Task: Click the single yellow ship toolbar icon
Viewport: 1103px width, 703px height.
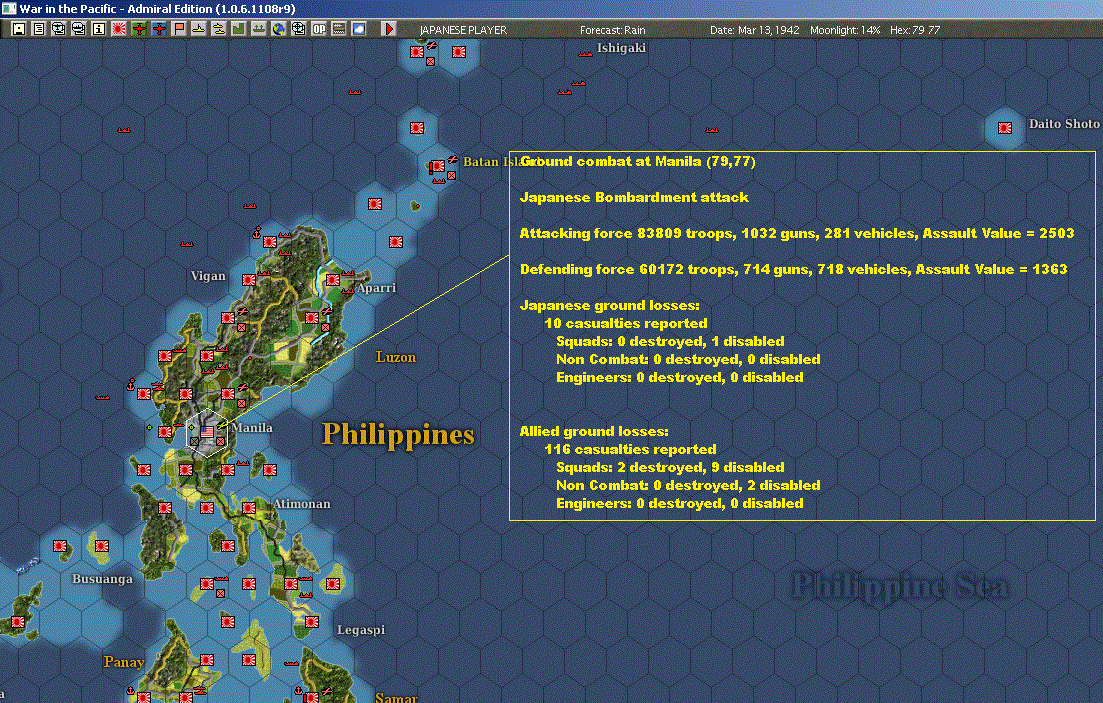Action: click(x=199, y=29)
